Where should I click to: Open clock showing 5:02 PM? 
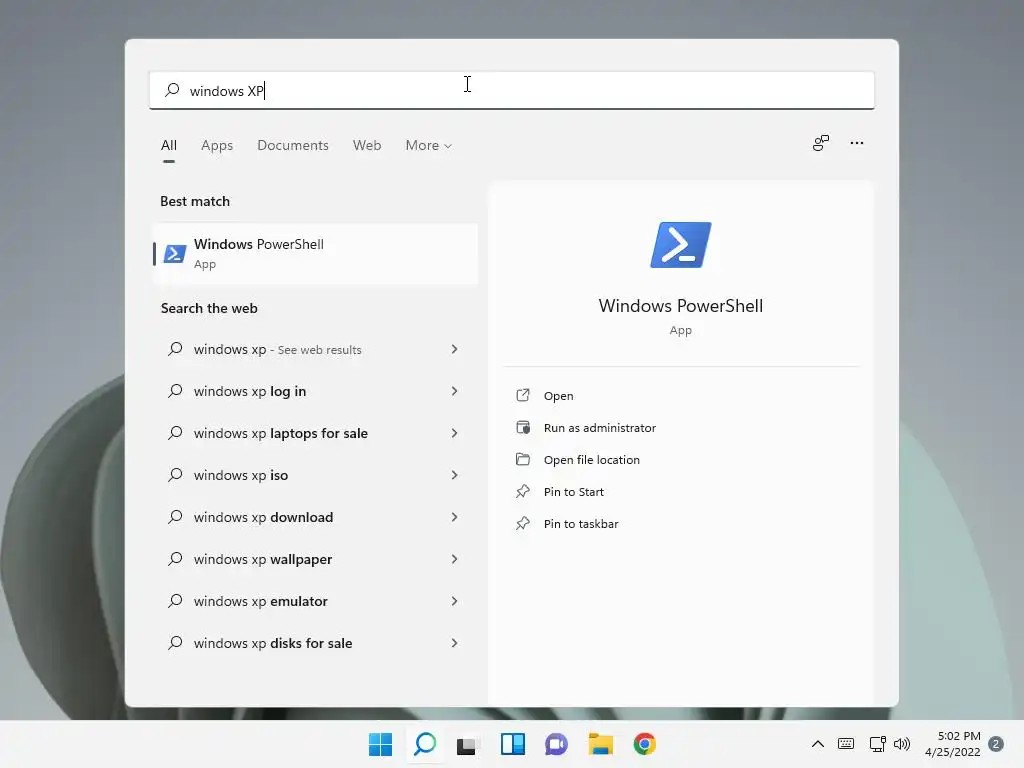952,744
